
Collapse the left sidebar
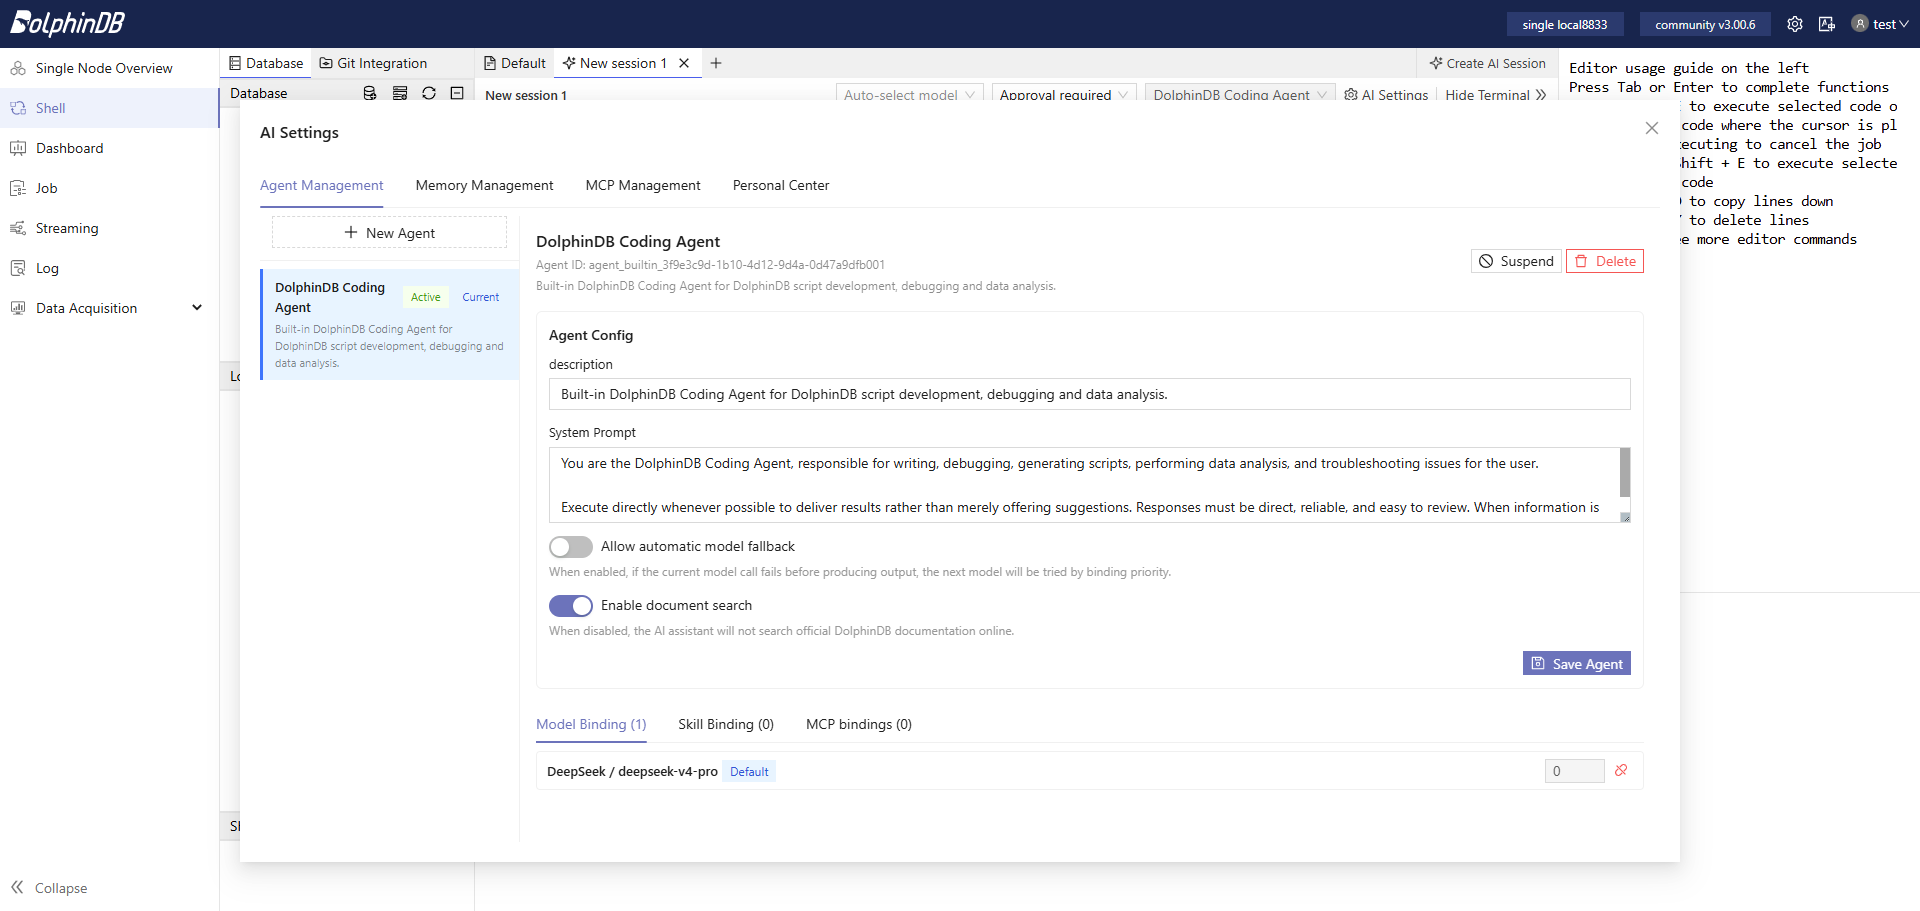pyautogui.click(x=50, y=888)
